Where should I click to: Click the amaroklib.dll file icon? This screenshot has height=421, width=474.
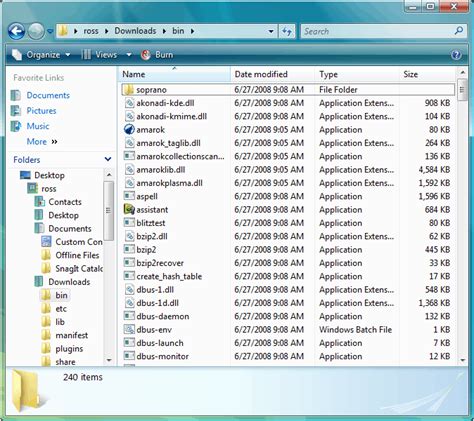point(129,170)
